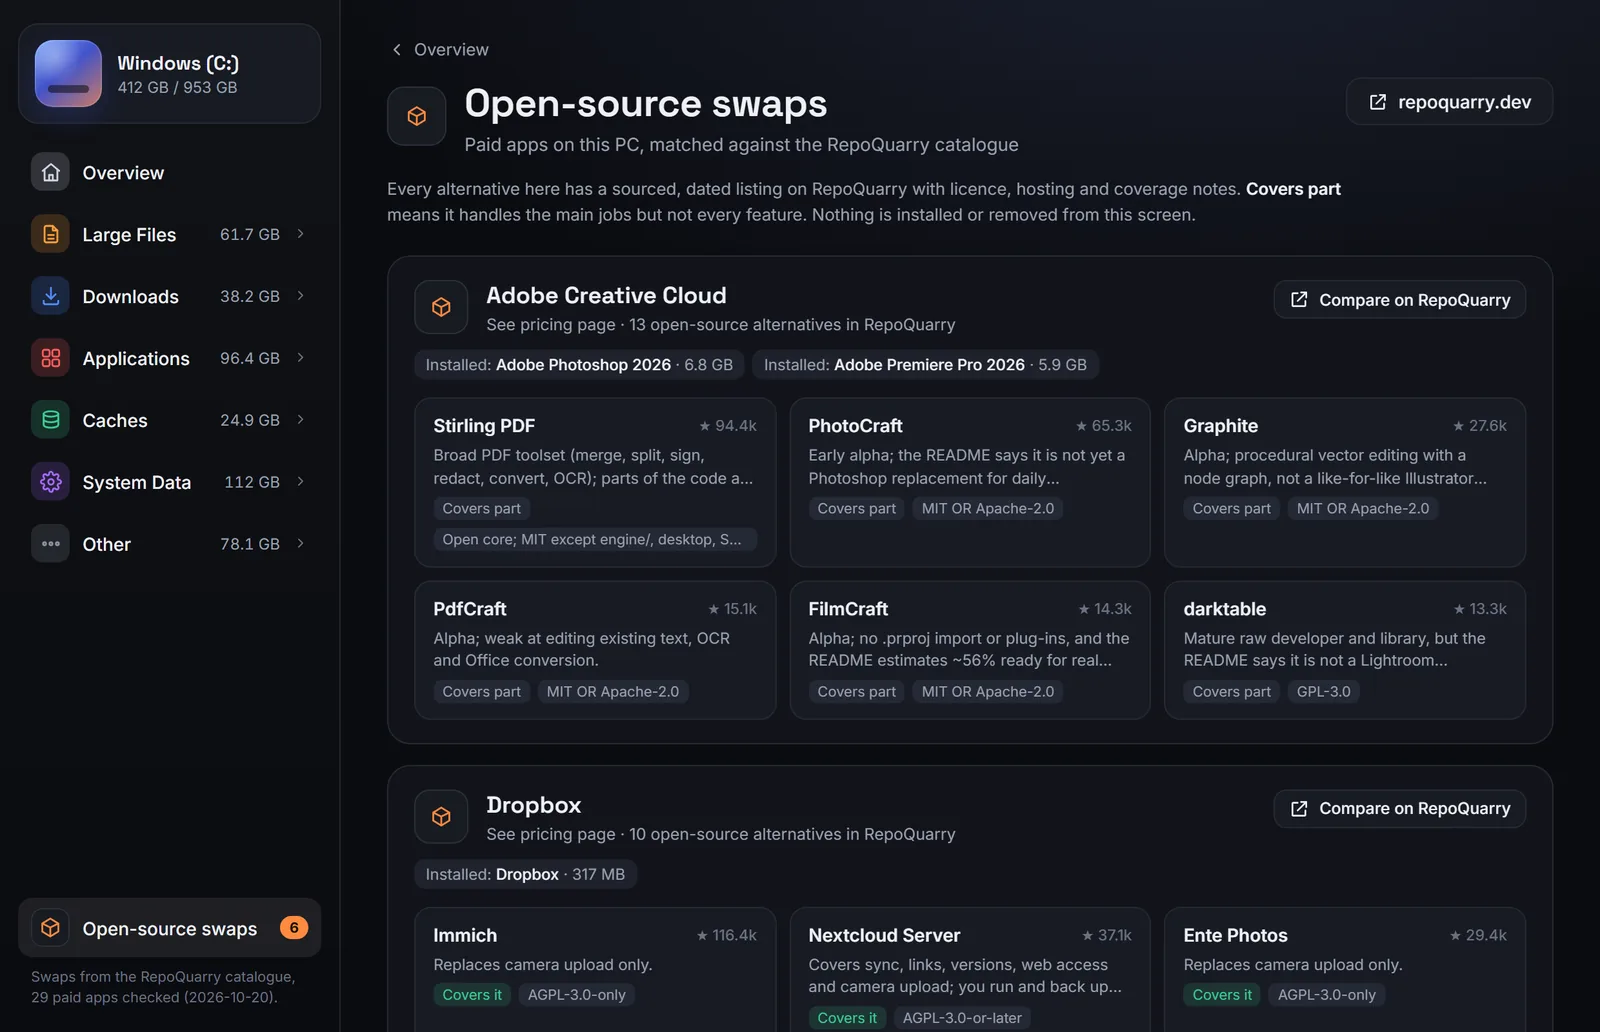Expand System Data with its chevron
1600x1032 pixels.
click(x=300, y=482)
